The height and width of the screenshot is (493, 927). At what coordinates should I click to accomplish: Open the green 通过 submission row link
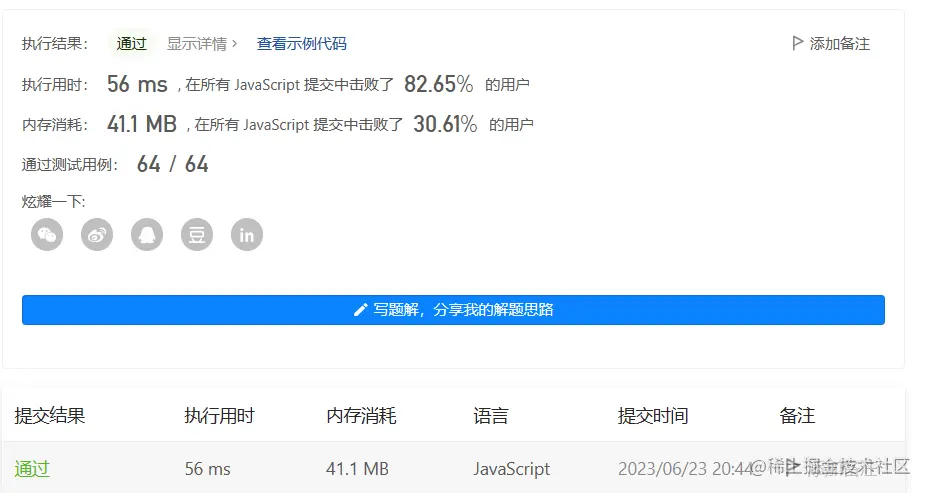point(32,469)
